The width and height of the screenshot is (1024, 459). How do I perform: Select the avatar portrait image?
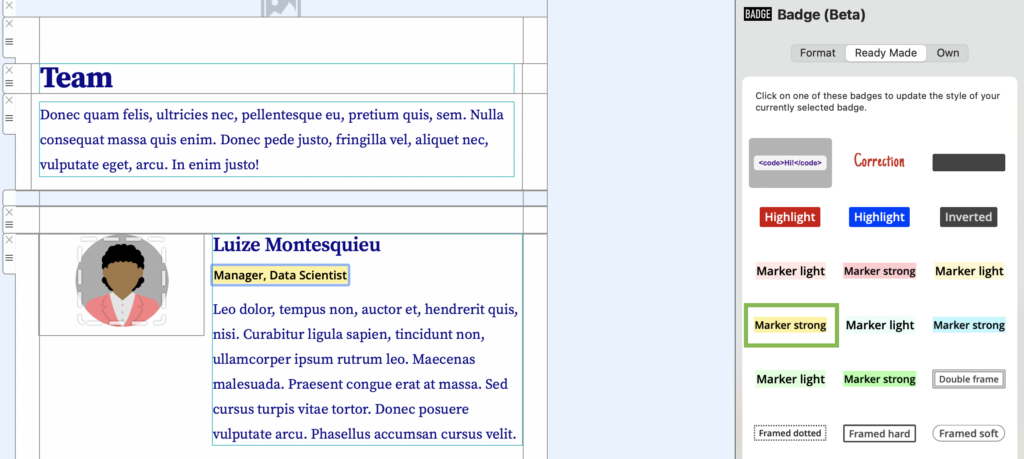point(122,281)
